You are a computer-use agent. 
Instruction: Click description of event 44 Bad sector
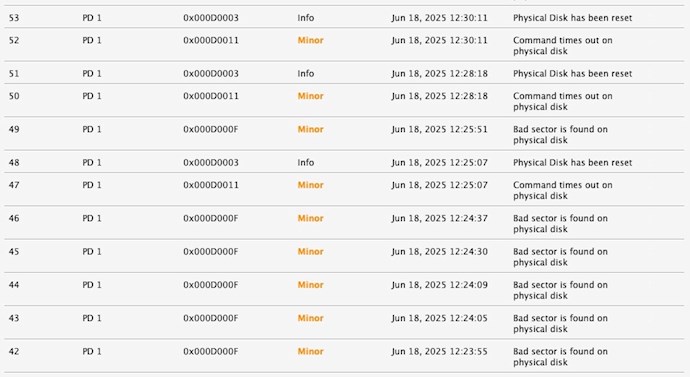click(x=560, y=290)
